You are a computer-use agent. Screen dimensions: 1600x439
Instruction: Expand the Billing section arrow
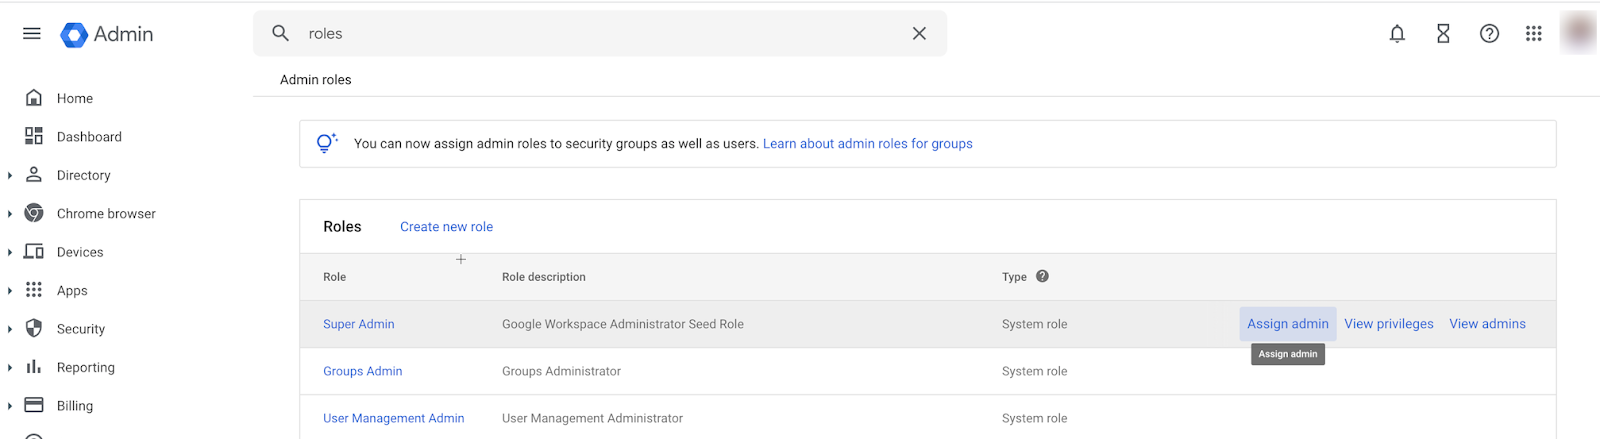(10, 406)
